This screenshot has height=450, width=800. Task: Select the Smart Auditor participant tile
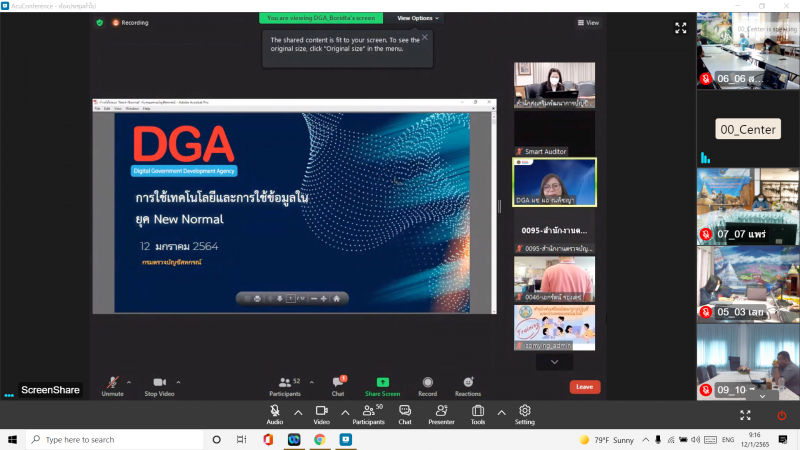pyautogui.click(x=554, y=133)
